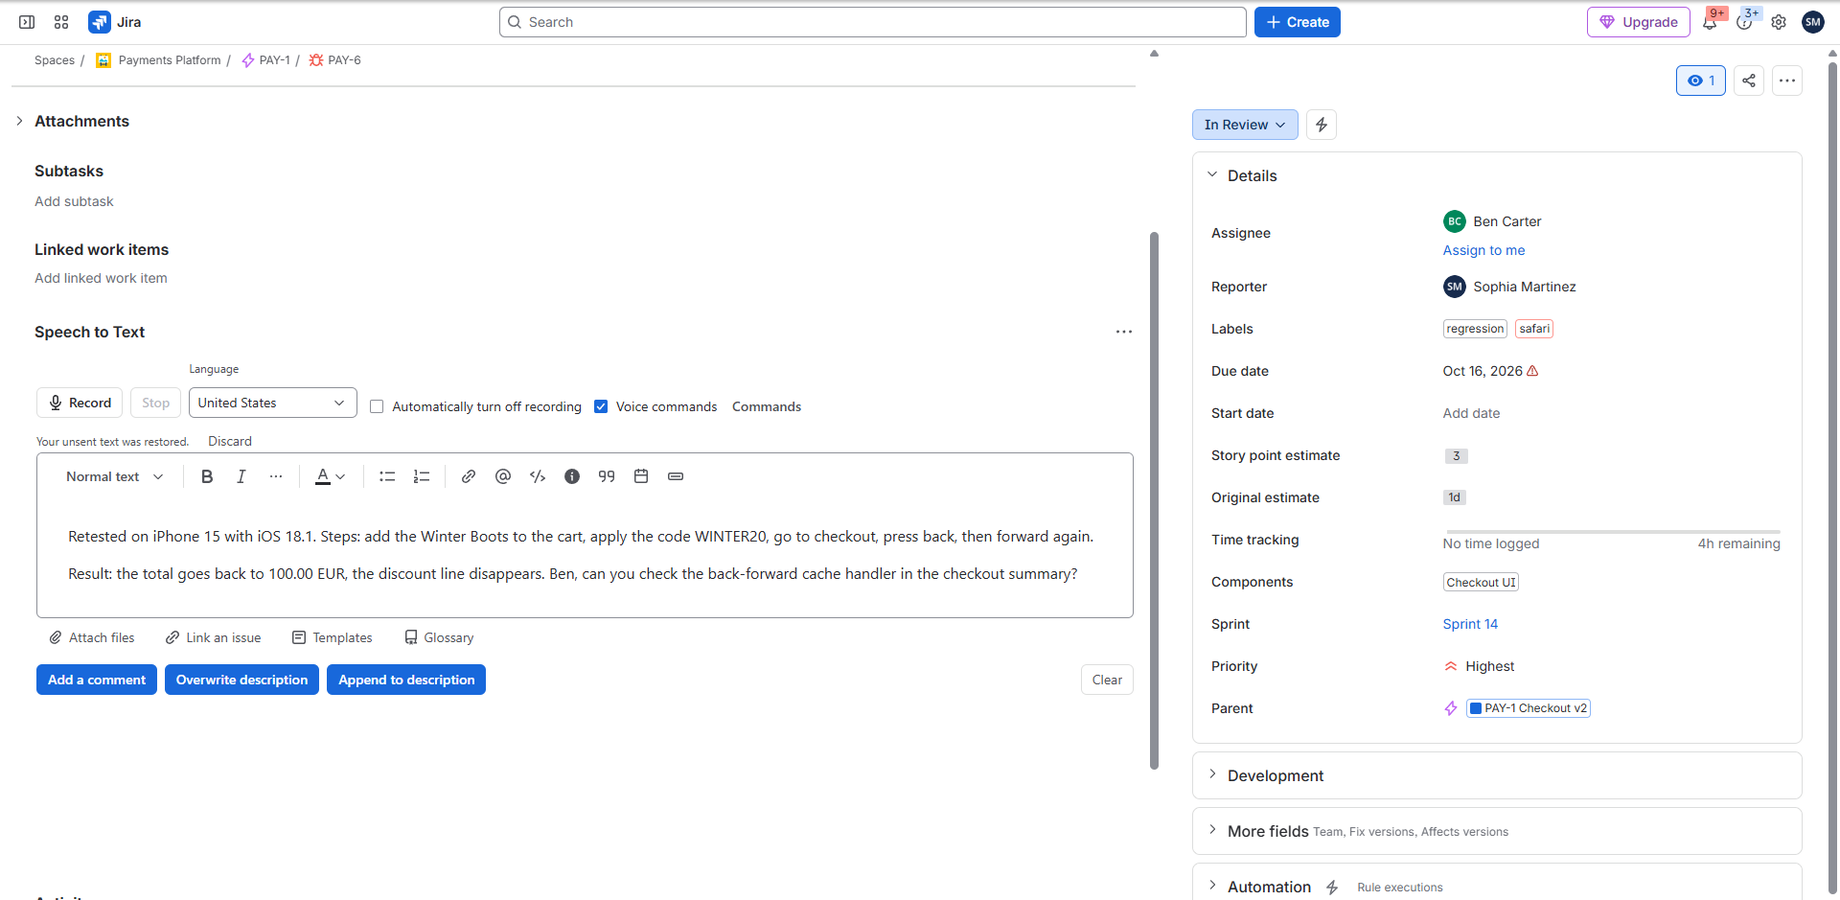Insert a numbered list
The height and width of the screenshot is (900, 1840).
[x=421, y=477]
